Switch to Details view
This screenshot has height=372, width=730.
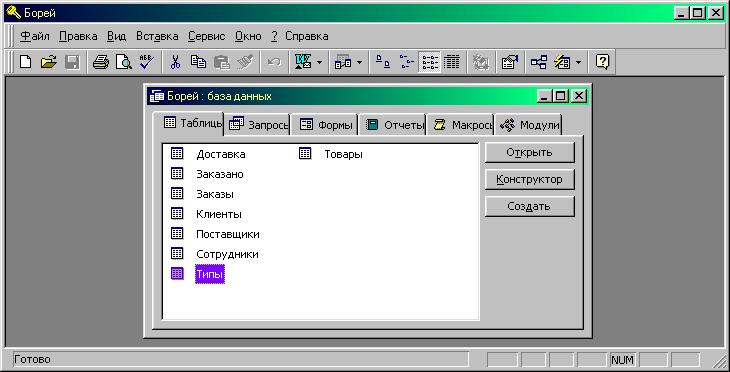point(452,62)
